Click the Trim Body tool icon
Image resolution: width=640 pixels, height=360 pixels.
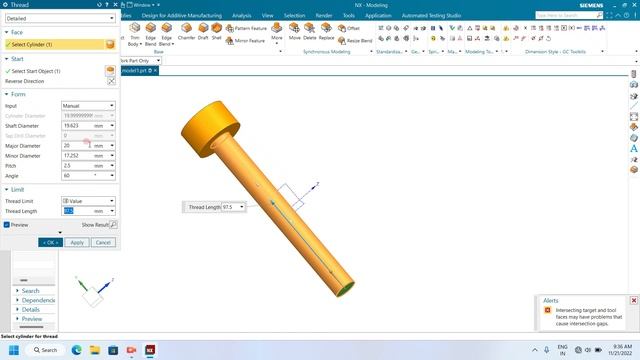coord(135,28)
